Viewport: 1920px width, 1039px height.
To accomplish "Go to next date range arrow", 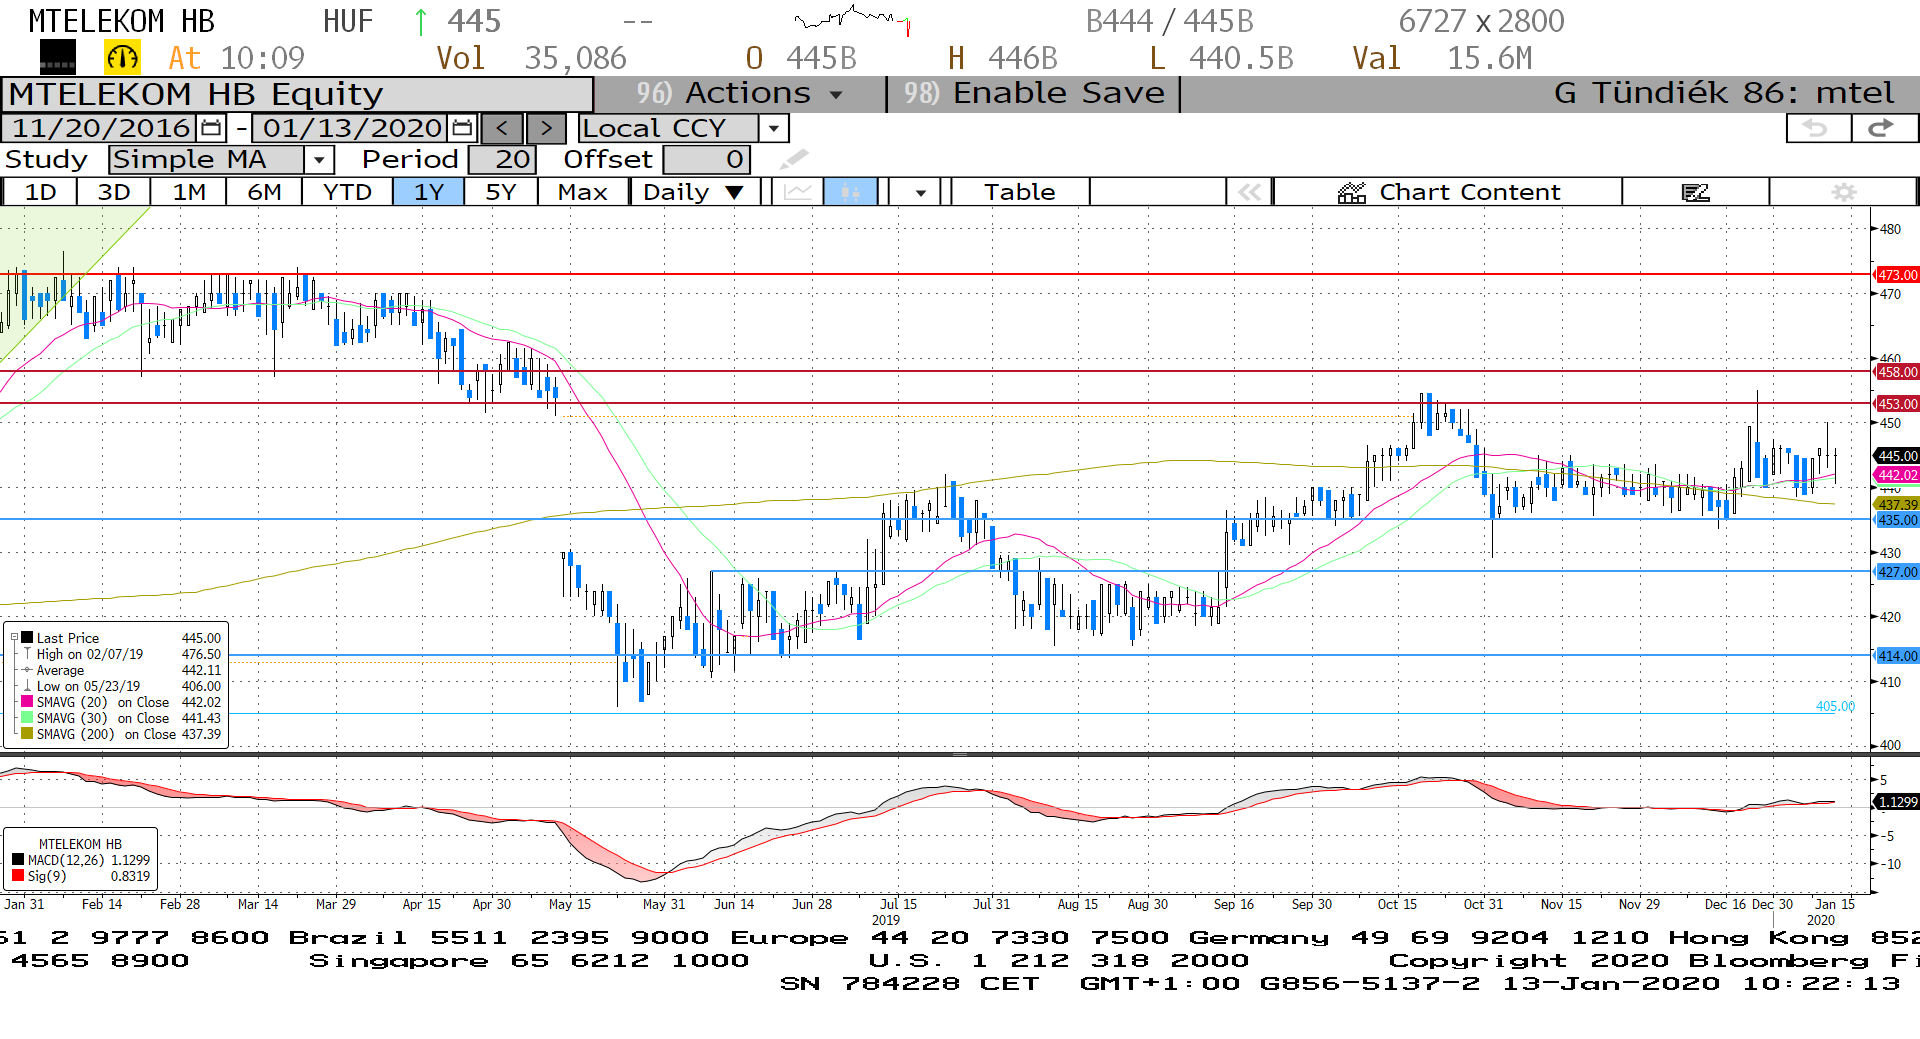I will (x=546, y=128).
